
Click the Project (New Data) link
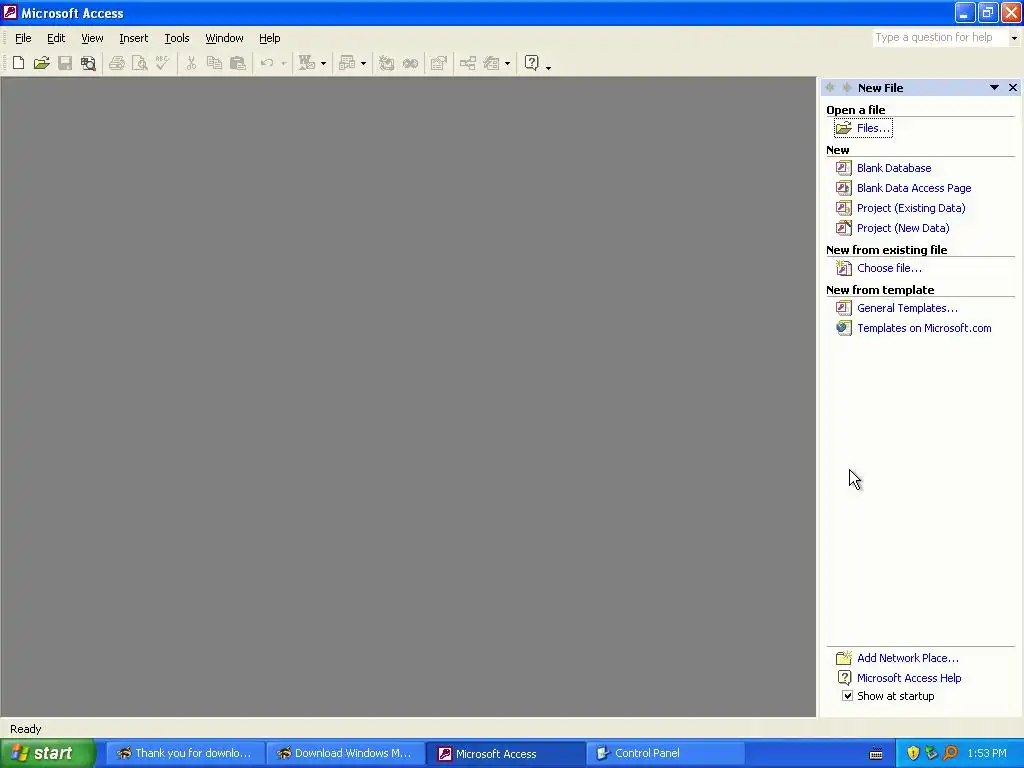[903, 228]
